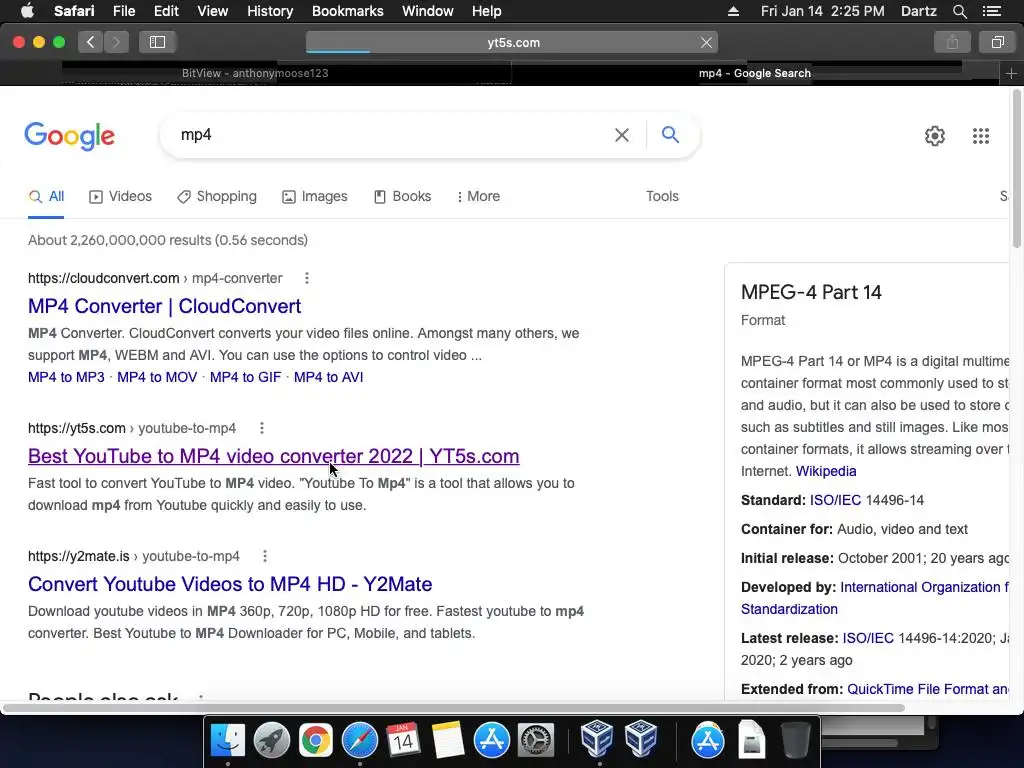Select the mp4 - Google Search tab

(755, 73)
